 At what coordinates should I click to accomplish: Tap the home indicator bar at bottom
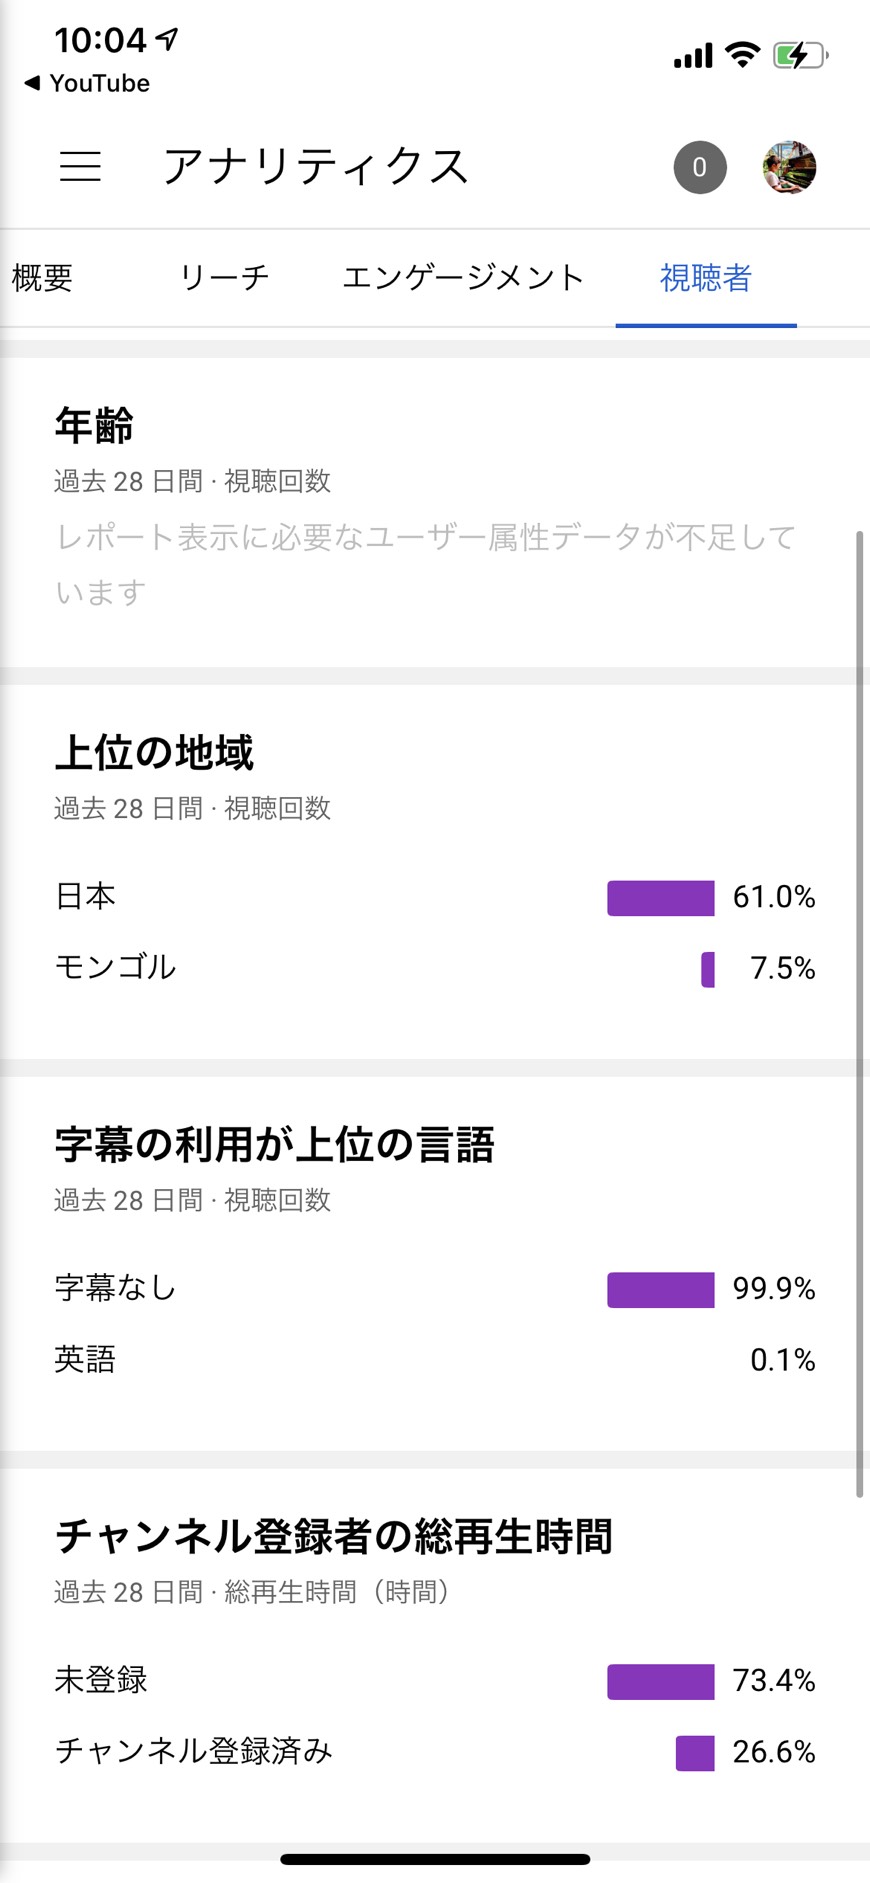pyautogui.click(x=435, y=1859)
